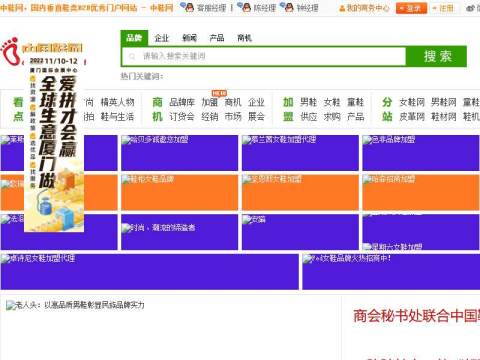Click the orange 登录 button
Screen dimensions: 480x360
tap(411, 8)
